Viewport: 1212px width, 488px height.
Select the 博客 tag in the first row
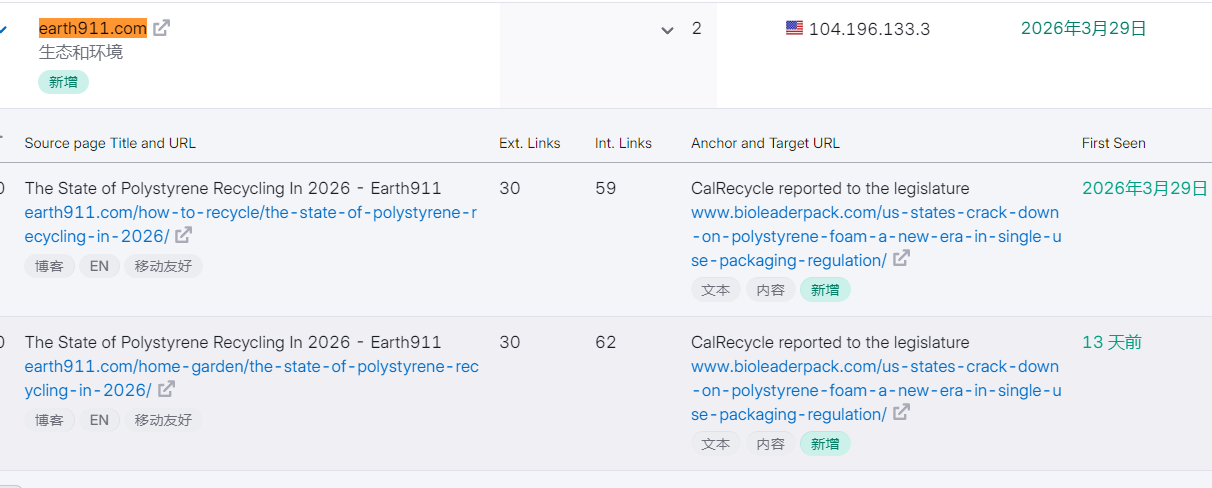49,266
